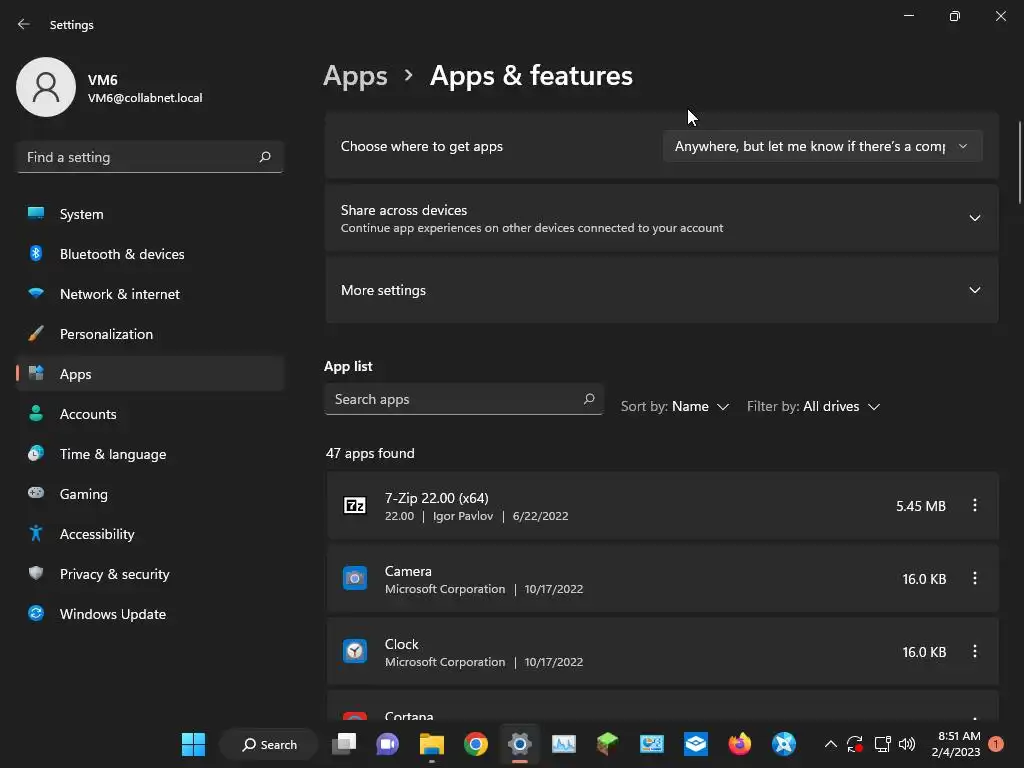Open clock and date flyout 8:51 AM

coord(956,744)
